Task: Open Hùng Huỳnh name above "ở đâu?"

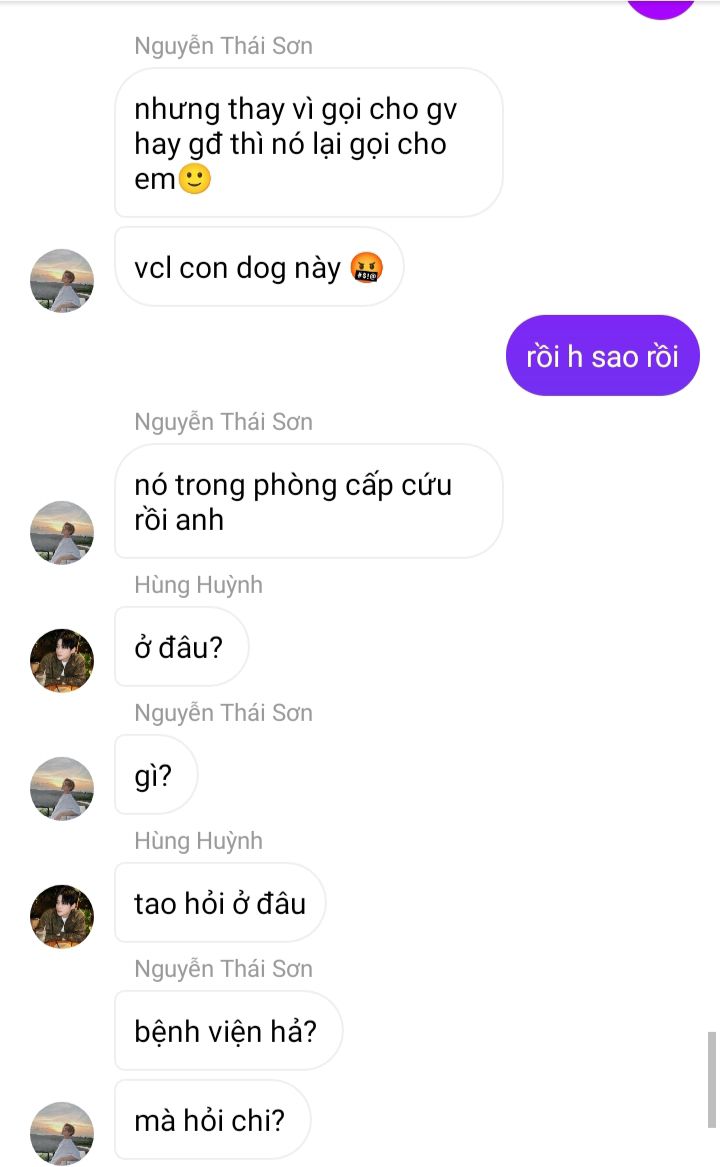Action: 198,585
